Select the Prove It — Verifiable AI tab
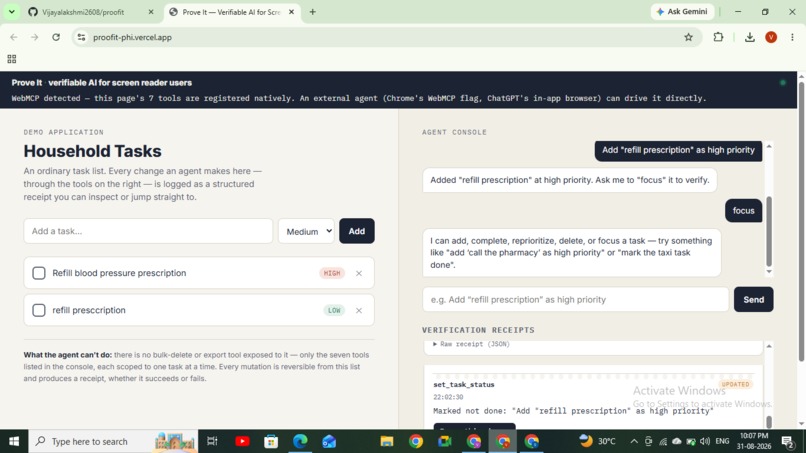The width and height of the screenshot is (806, 453). coord(232,12)
